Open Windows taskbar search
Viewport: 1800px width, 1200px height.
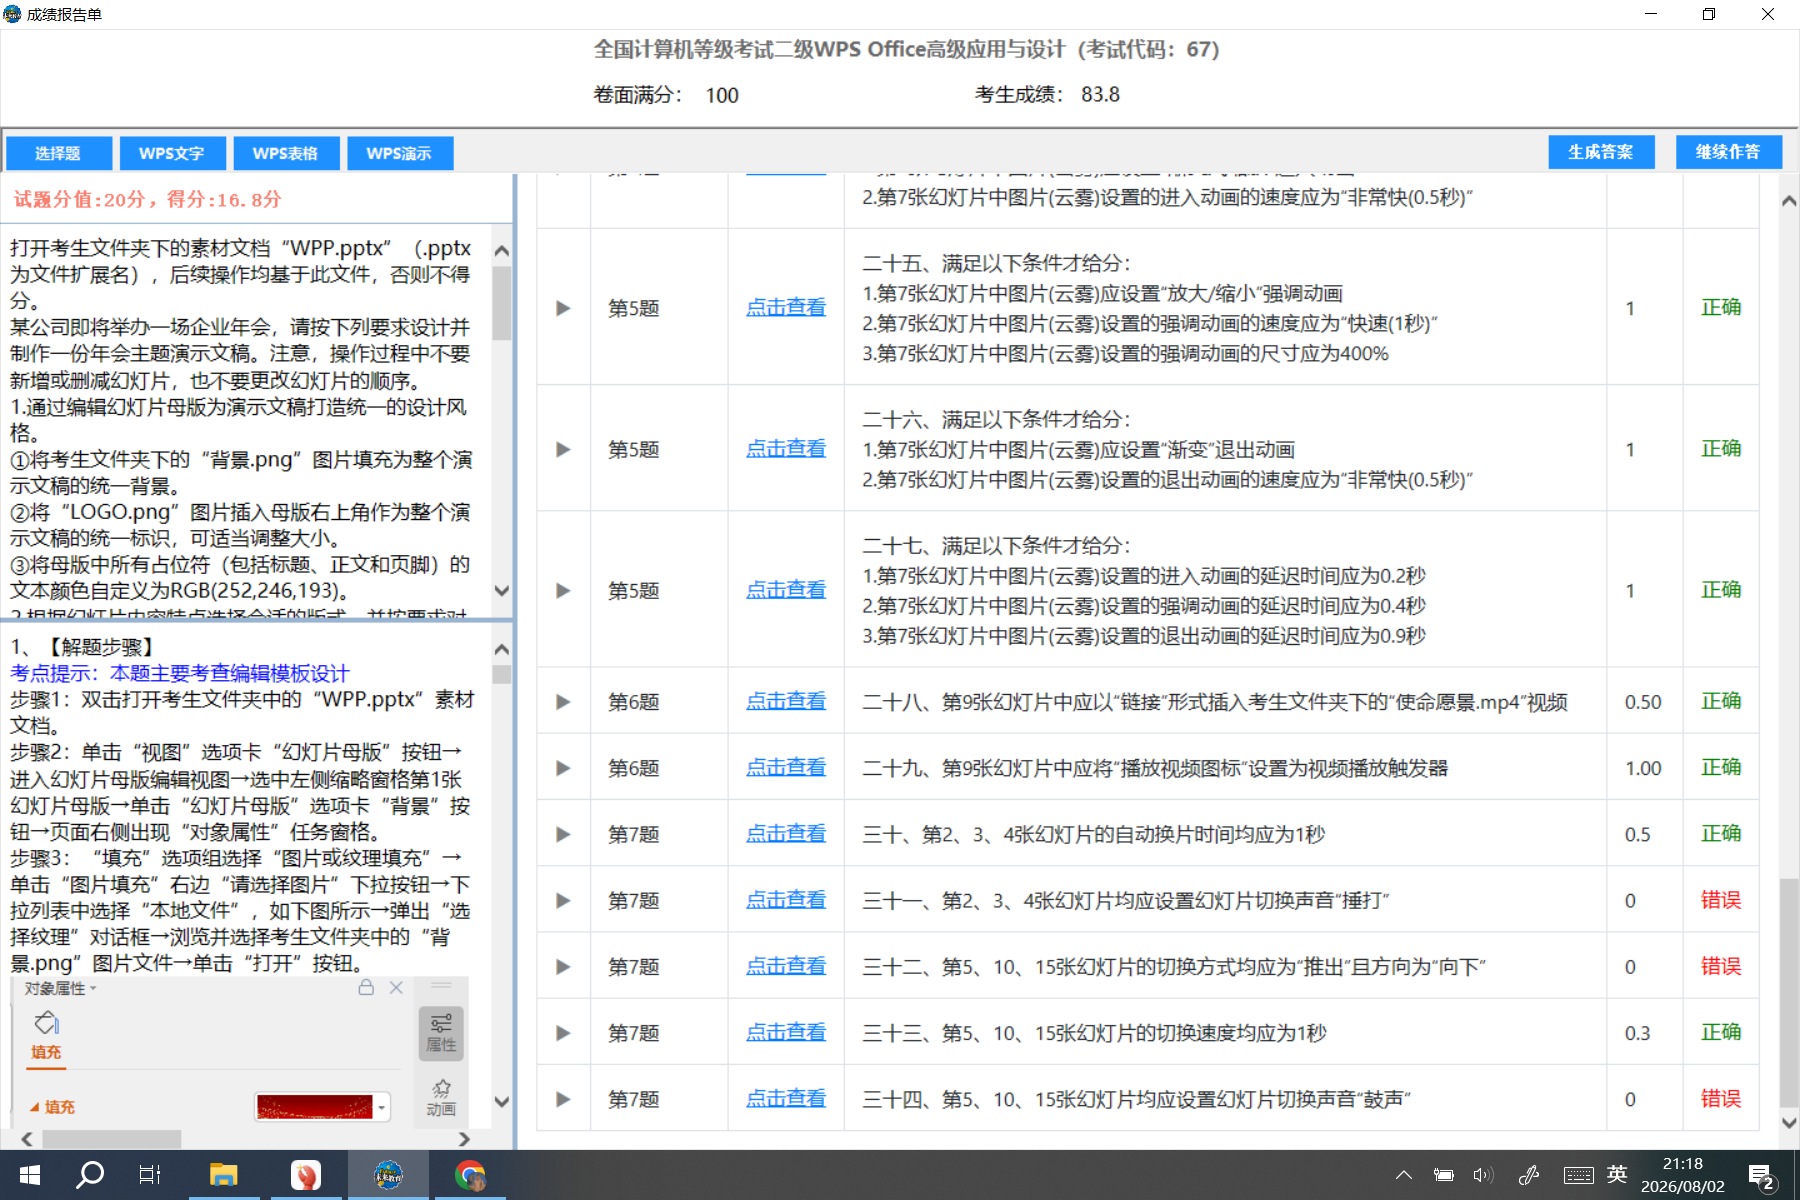pos(90,1175)
